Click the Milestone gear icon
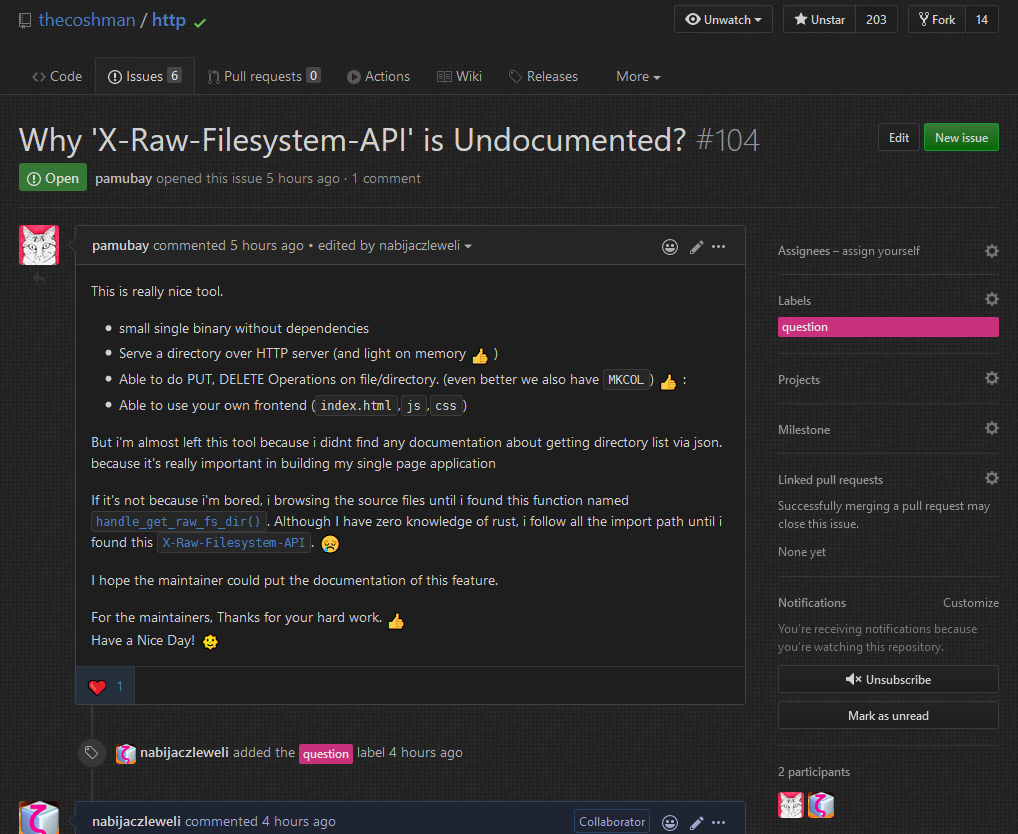The width and height of the screenshot is (1018, 834). 991,429
